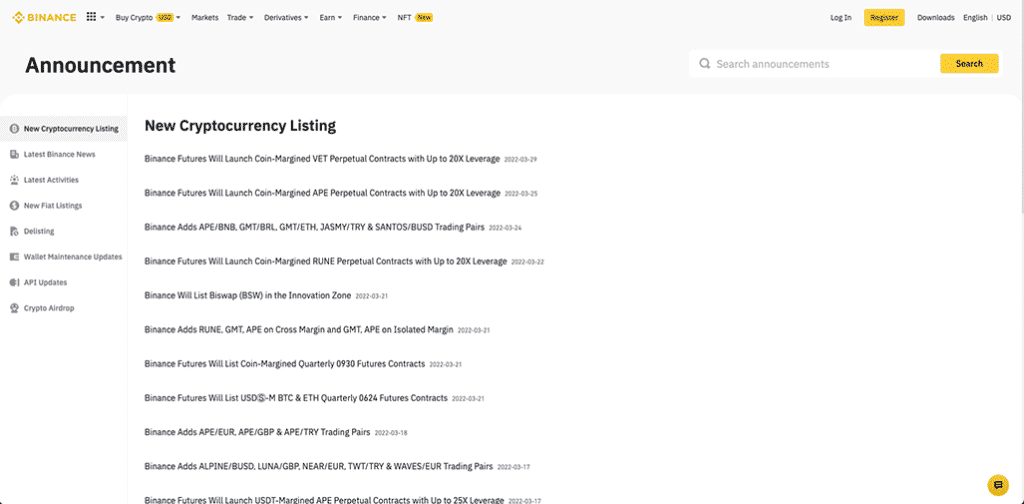Click the Crypto Airdrop sidebar icon
Screen dimensions: 1024x504
(x=14, y=308)
